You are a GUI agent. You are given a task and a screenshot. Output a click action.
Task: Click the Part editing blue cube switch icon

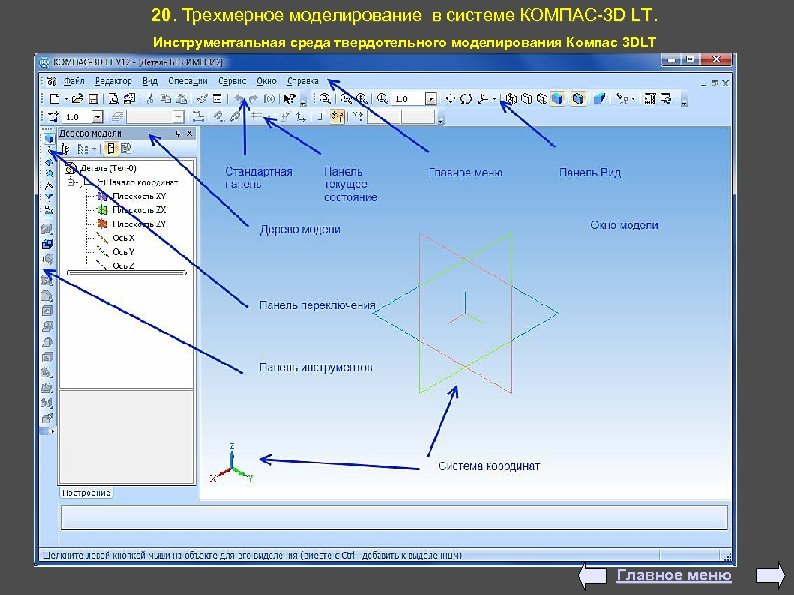pos(49,138)
